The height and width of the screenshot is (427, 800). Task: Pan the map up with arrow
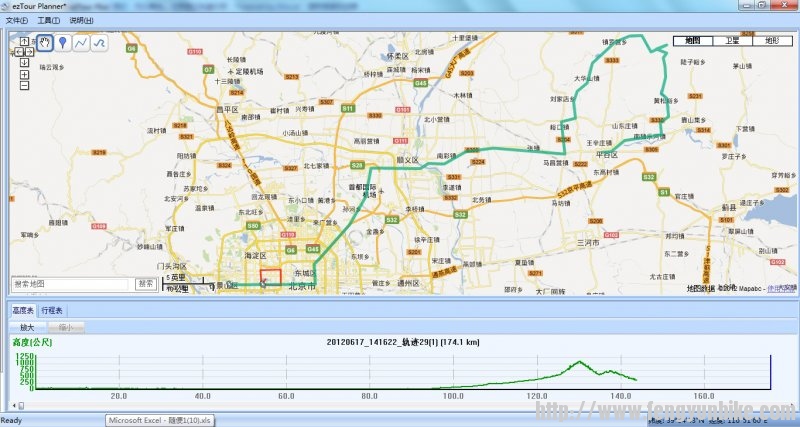24,41
